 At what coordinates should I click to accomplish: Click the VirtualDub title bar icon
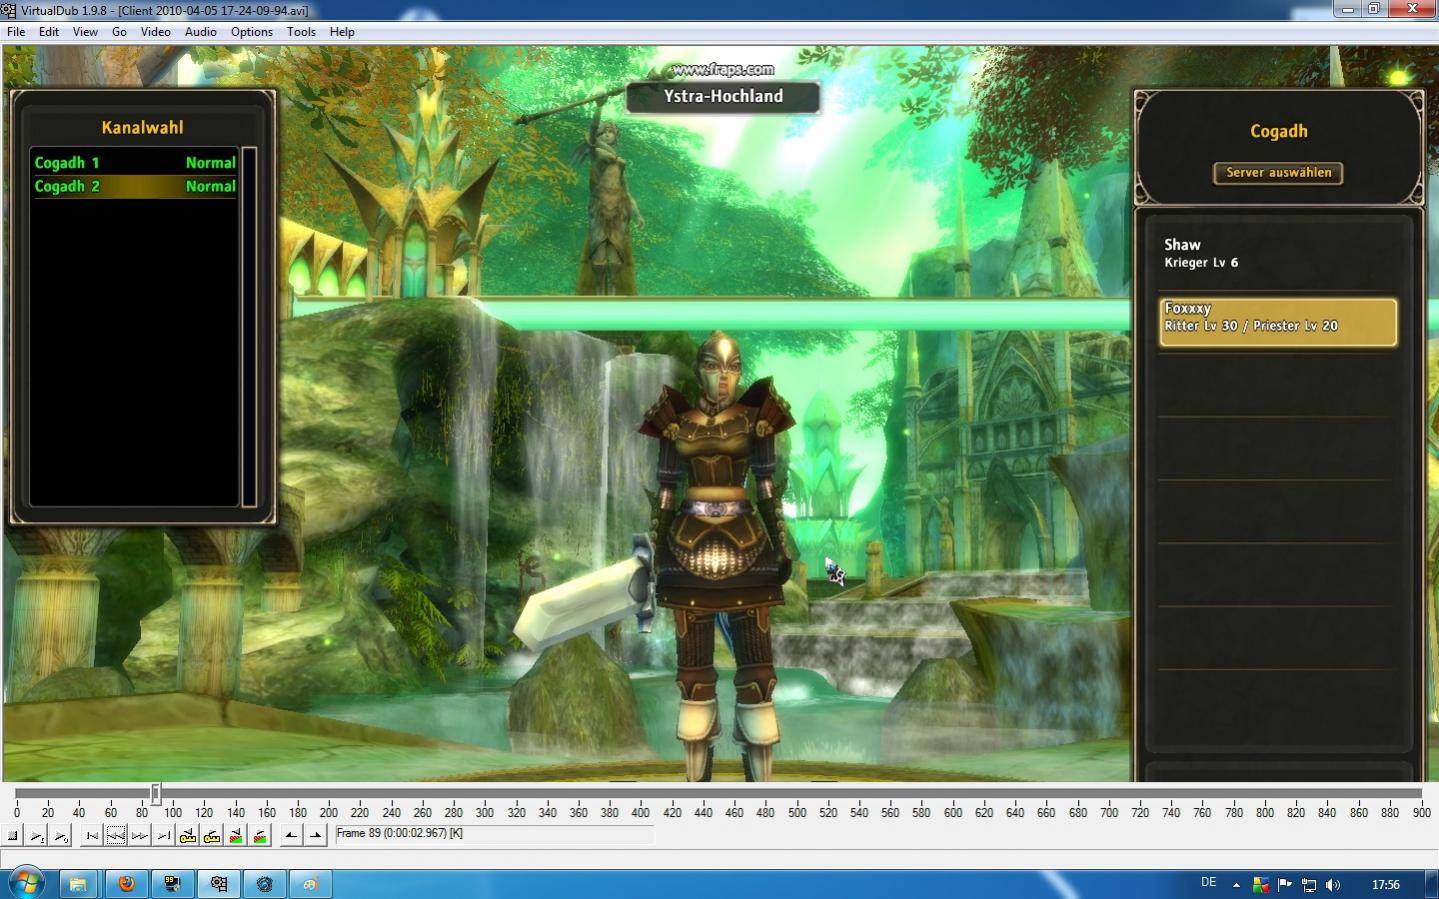[x=9, y=10]
